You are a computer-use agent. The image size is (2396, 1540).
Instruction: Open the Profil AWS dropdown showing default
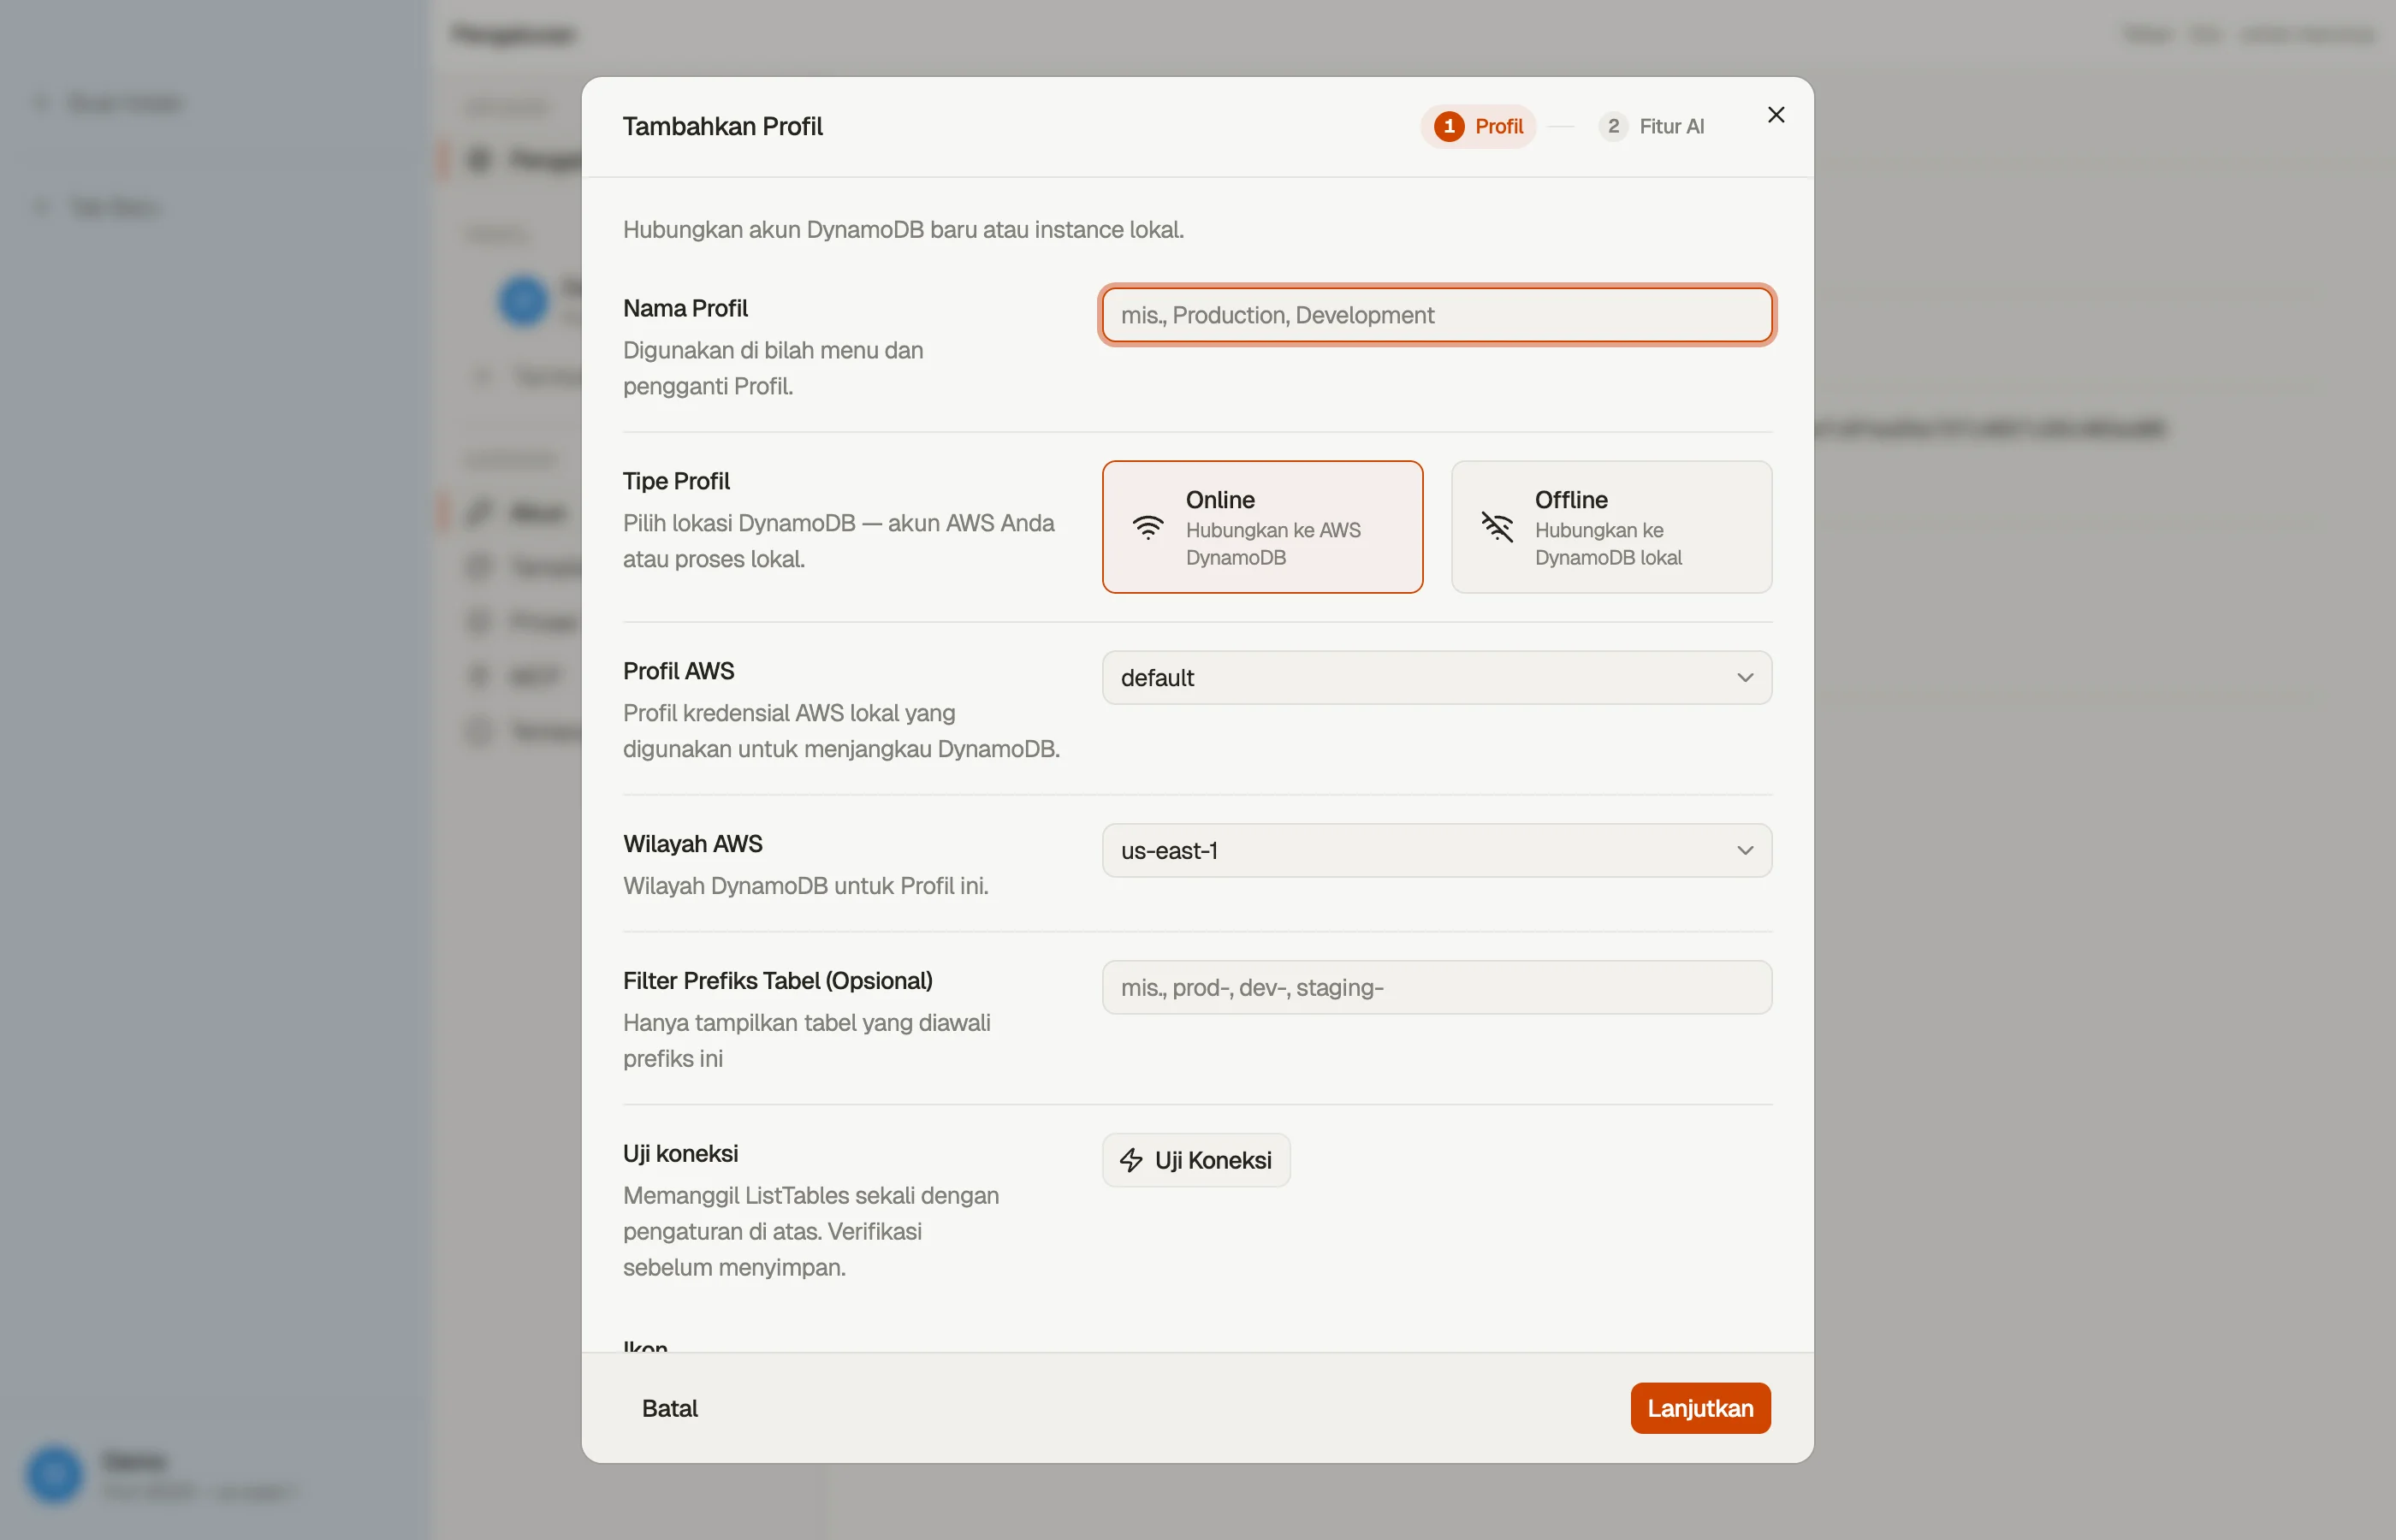coord(1436,678)
